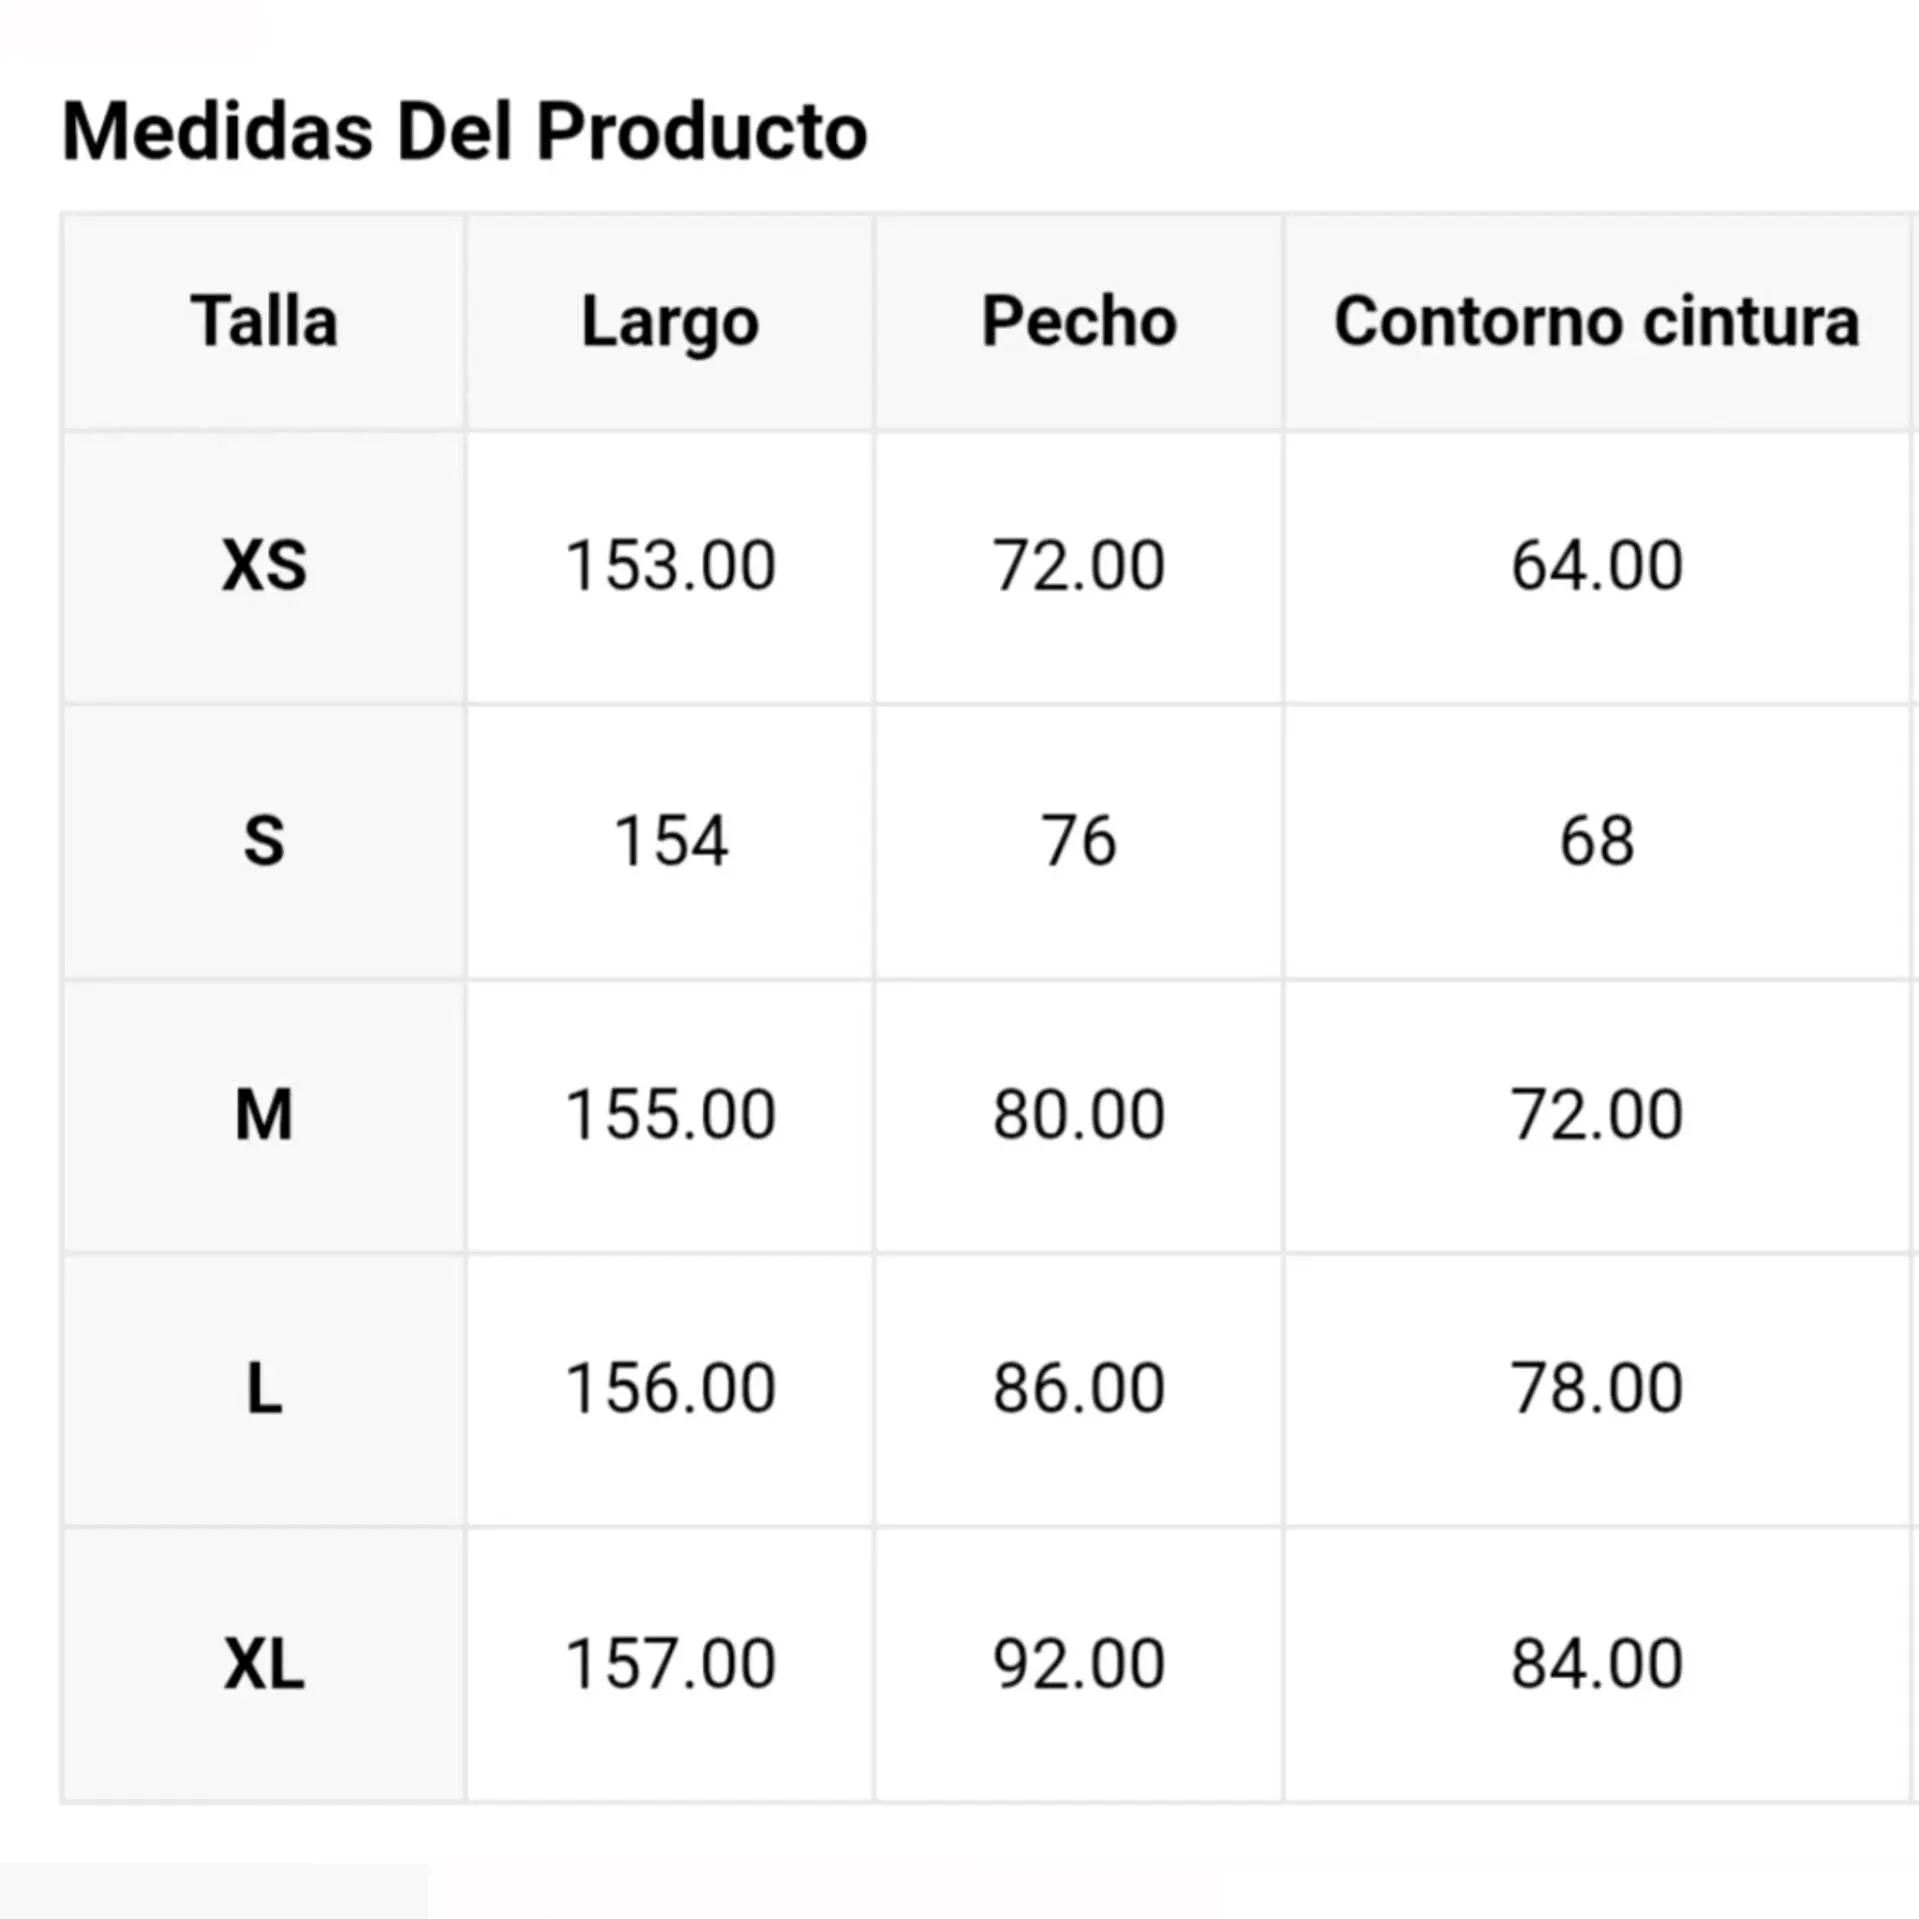
Task: Click the Contorno cintura column header
Action: click(x=1596, y=322)
